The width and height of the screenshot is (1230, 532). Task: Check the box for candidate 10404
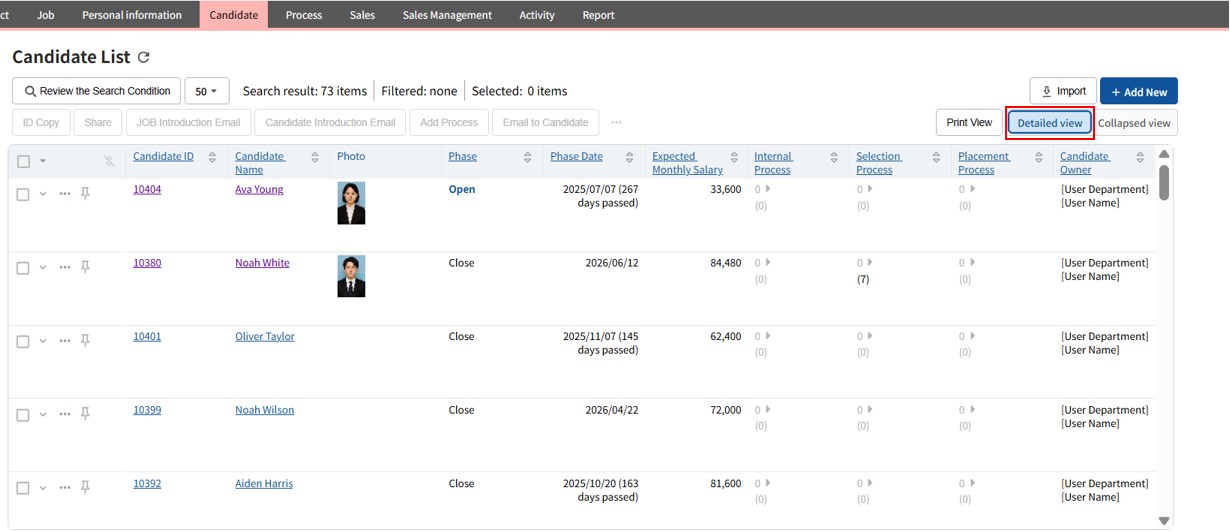click(23, 195)
